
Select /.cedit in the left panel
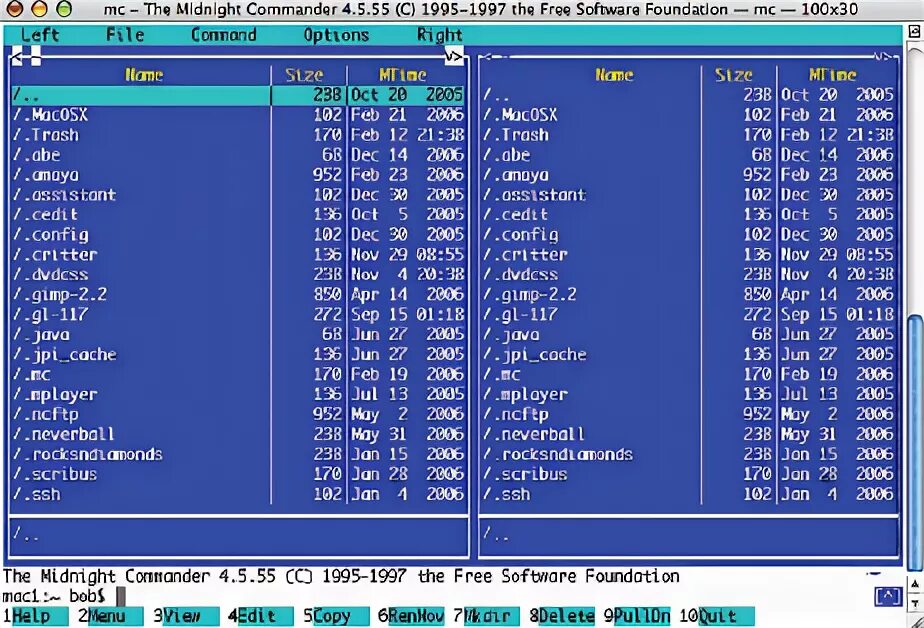point(238,214)
